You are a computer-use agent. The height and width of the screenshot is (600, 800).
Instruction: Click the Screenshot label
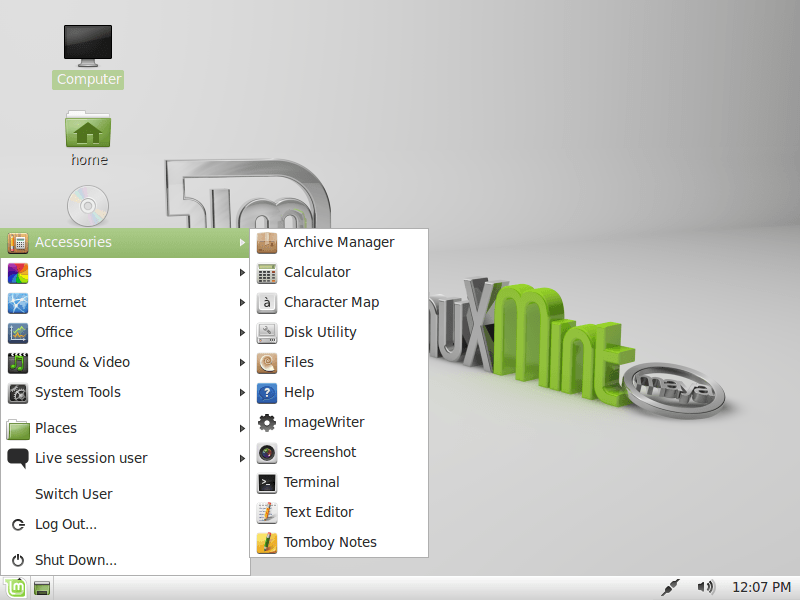pos(320,453)
